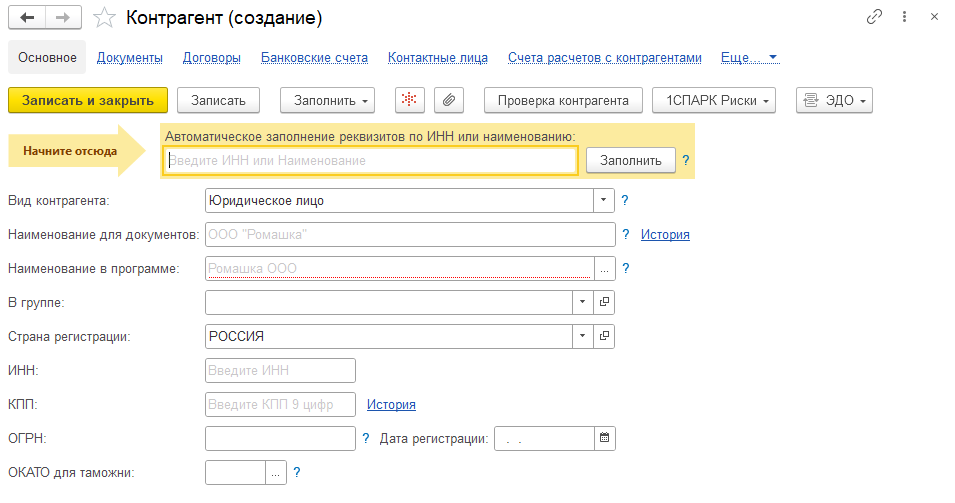Click ellipsis button of ОКАТО для таможни
955x503 pixels.
275,473
